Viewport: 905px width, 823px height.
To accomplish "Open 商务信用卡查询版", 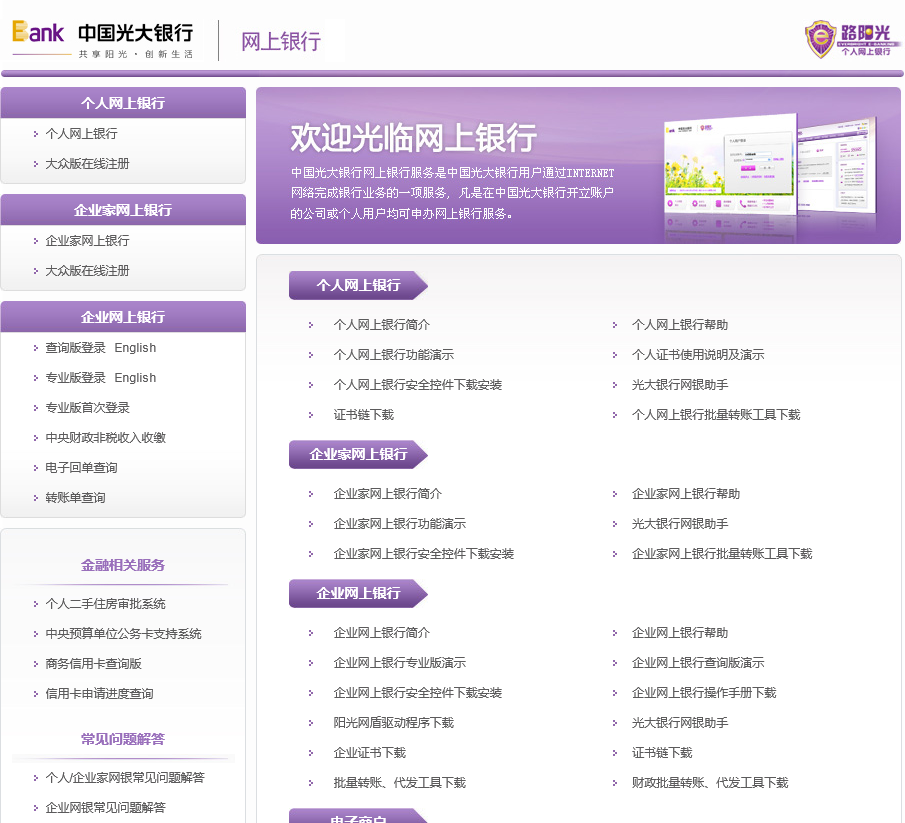I will point(94,664).
